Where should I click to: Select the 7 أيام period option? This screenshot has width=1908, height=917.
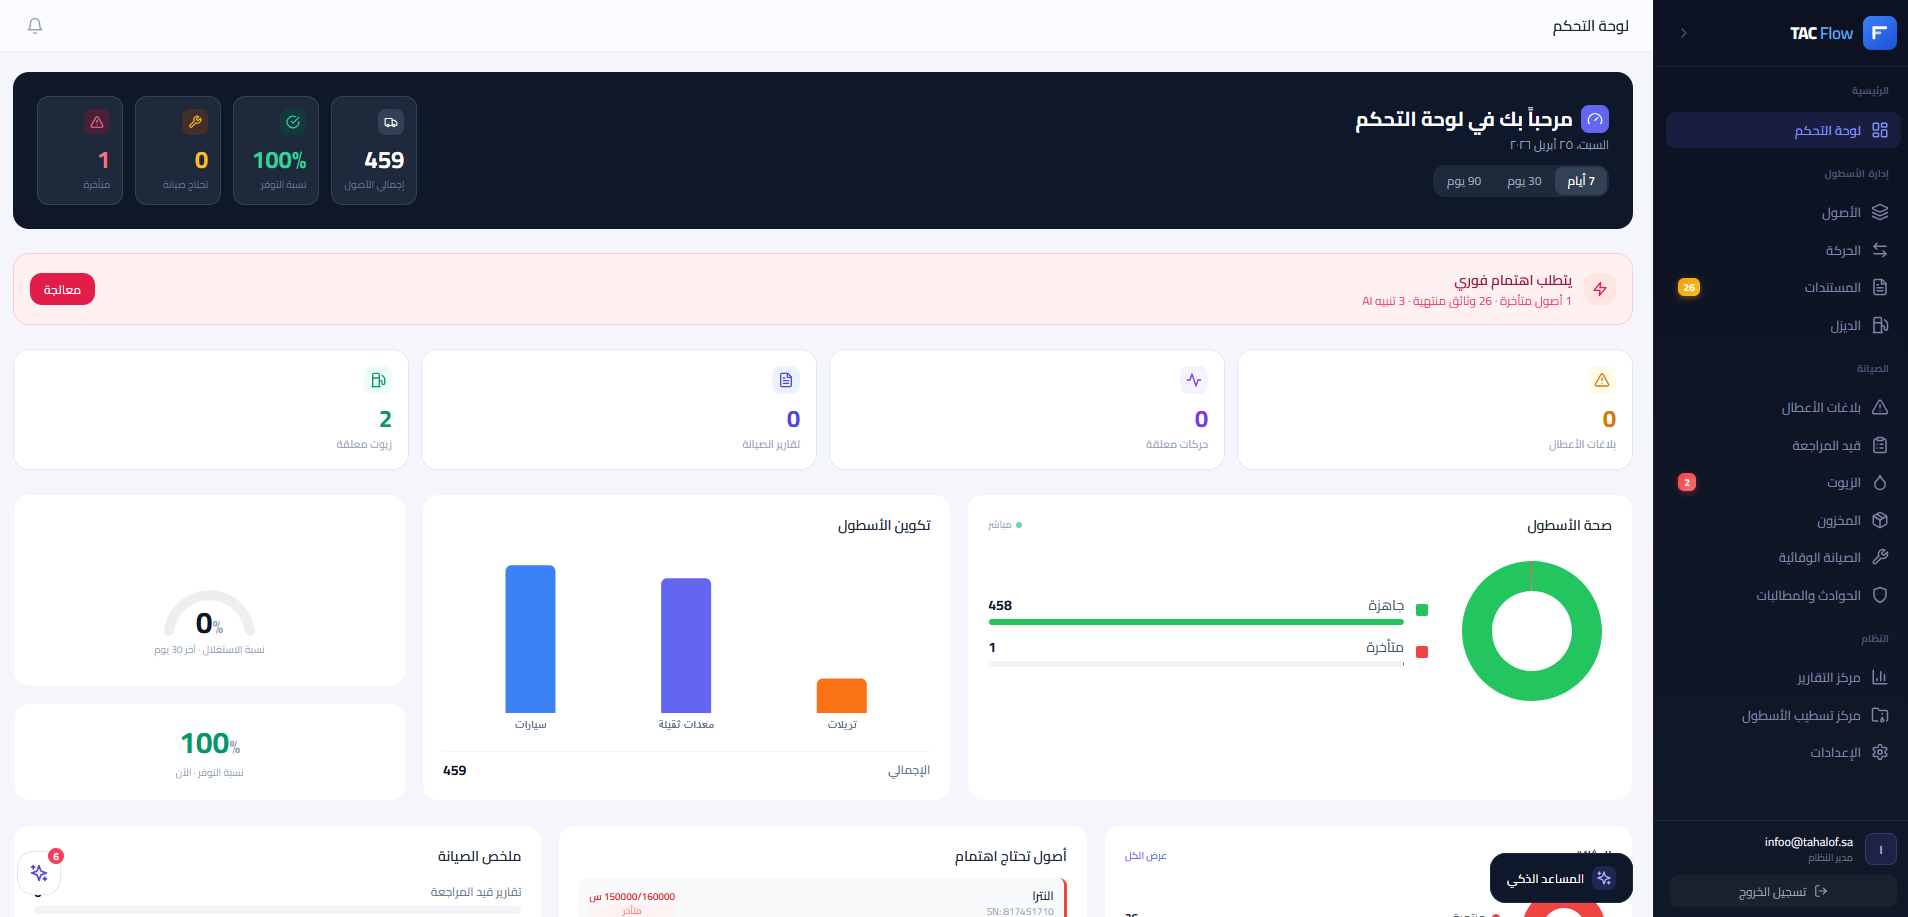click(1580, 181)
